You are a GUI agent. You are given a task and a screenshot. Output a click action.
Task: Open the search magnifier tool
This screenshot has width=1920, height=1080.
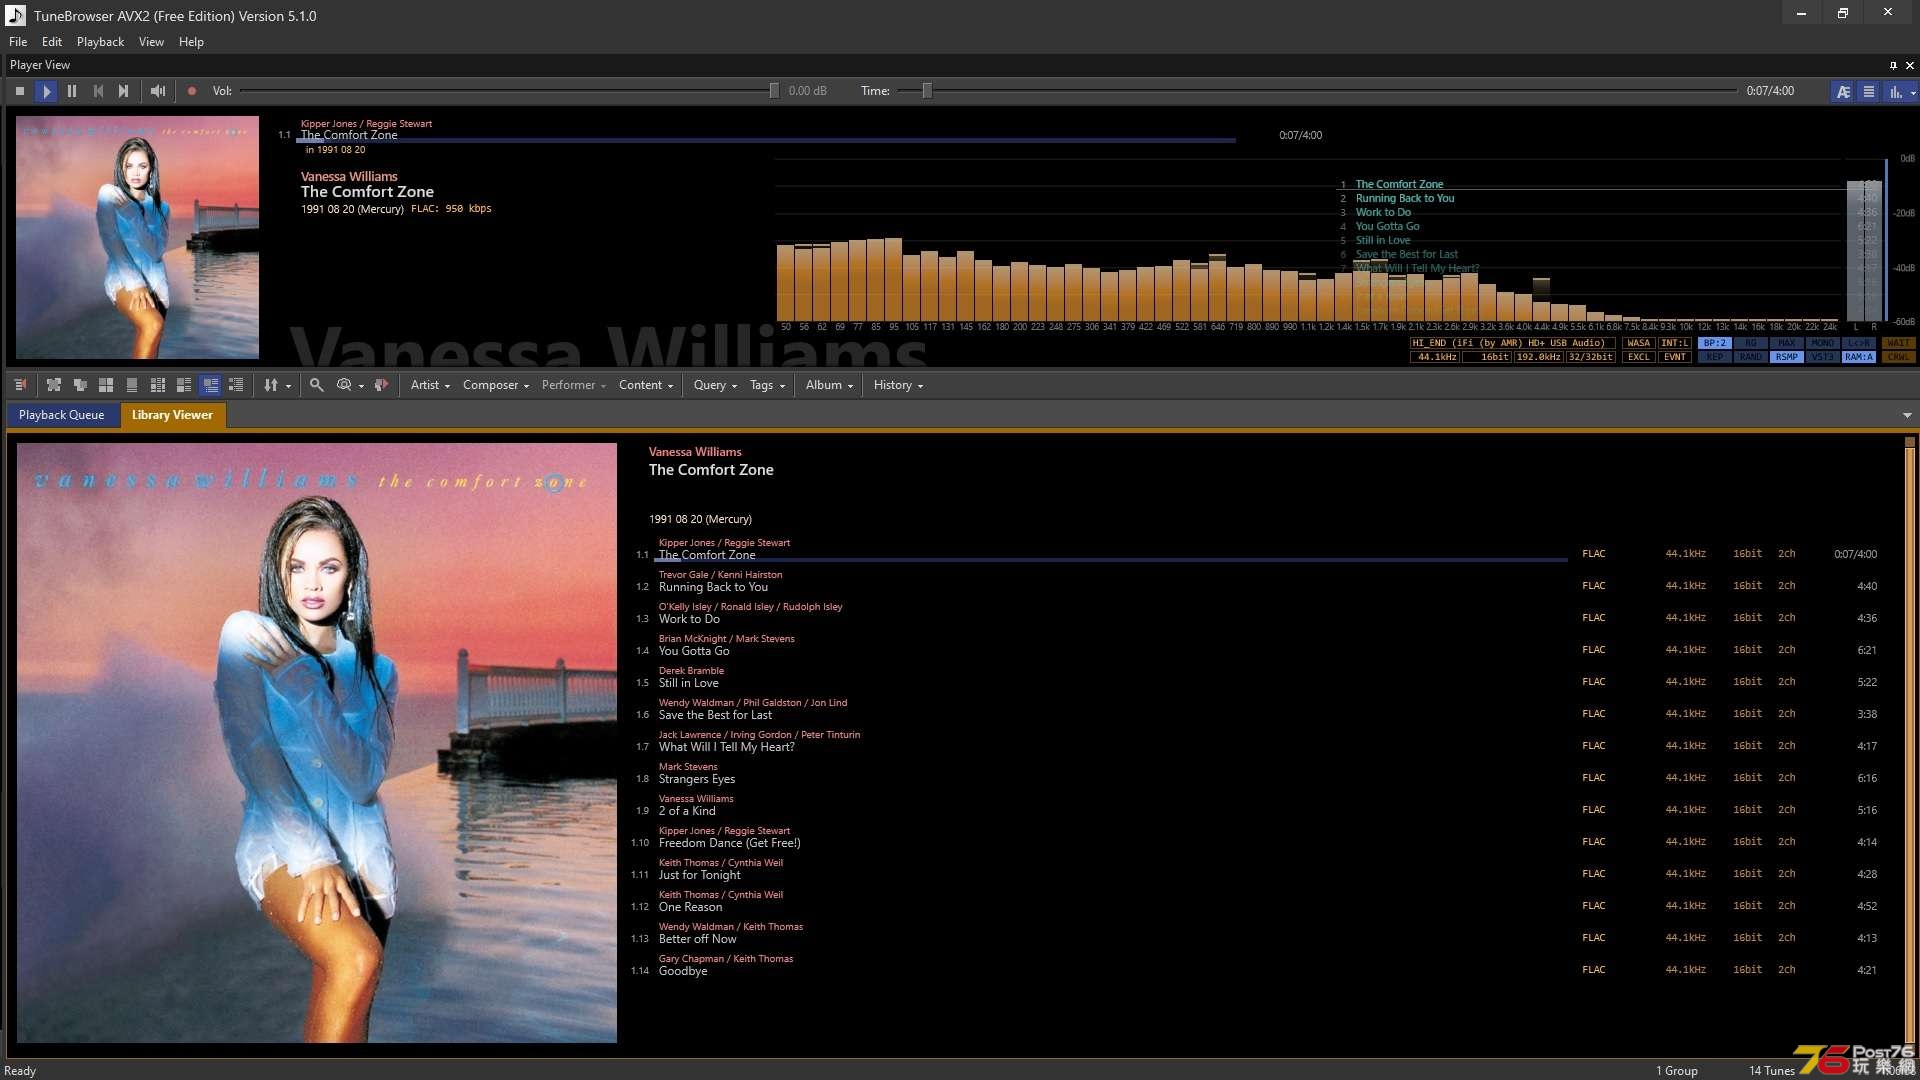pyautogui.click(x=316, y=385)
